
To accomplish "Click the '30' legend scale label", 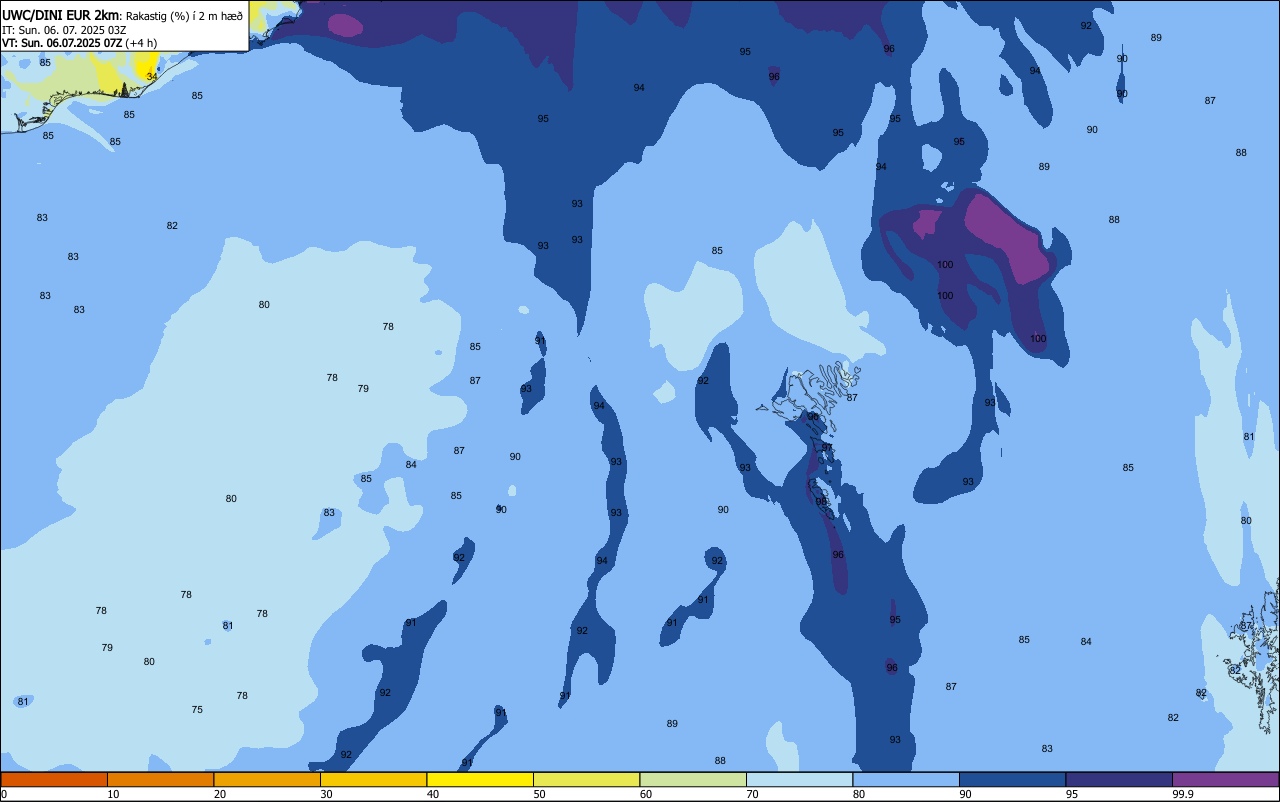I will click(x=326, y=794).
